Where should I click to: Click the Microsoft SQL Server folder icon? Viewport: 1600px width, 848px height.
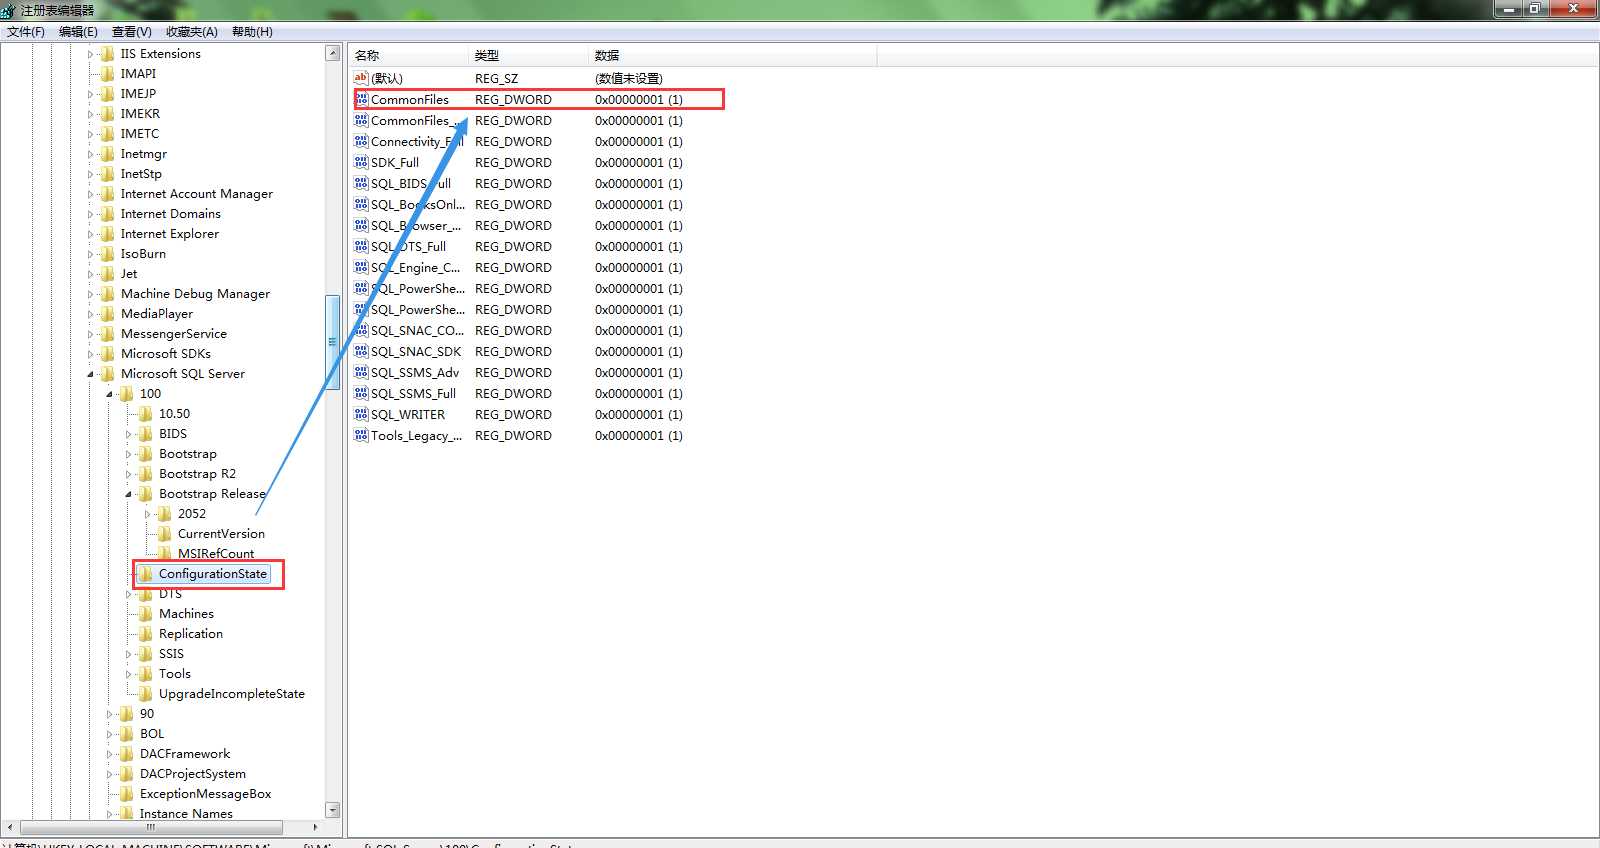(107, 374)
